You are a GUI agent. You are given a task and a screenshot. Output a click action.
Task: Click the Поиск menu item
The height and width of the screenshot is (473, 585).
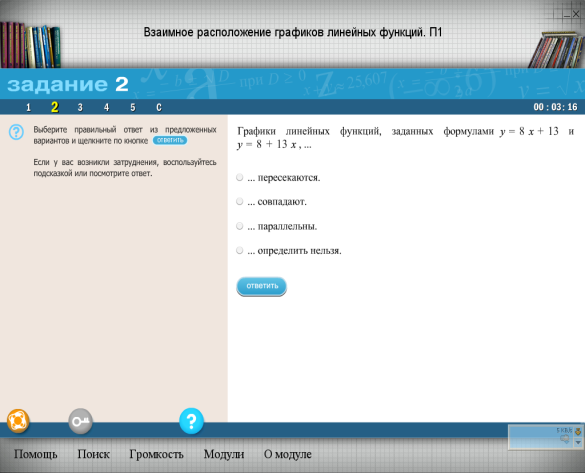(x=93, y=454)
